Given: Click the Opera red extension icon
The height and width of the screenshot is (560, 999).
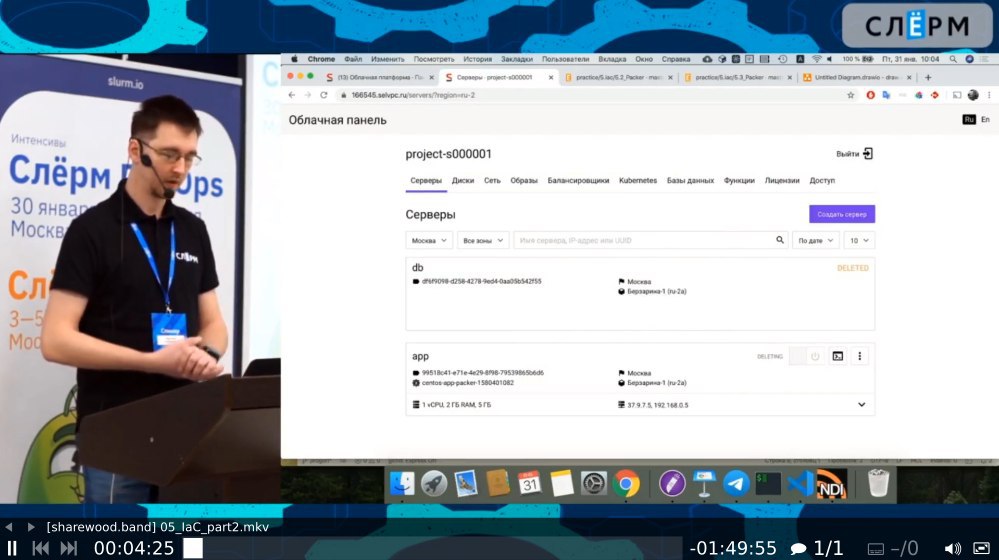Looking at the screenshot, I should [870, 95].
